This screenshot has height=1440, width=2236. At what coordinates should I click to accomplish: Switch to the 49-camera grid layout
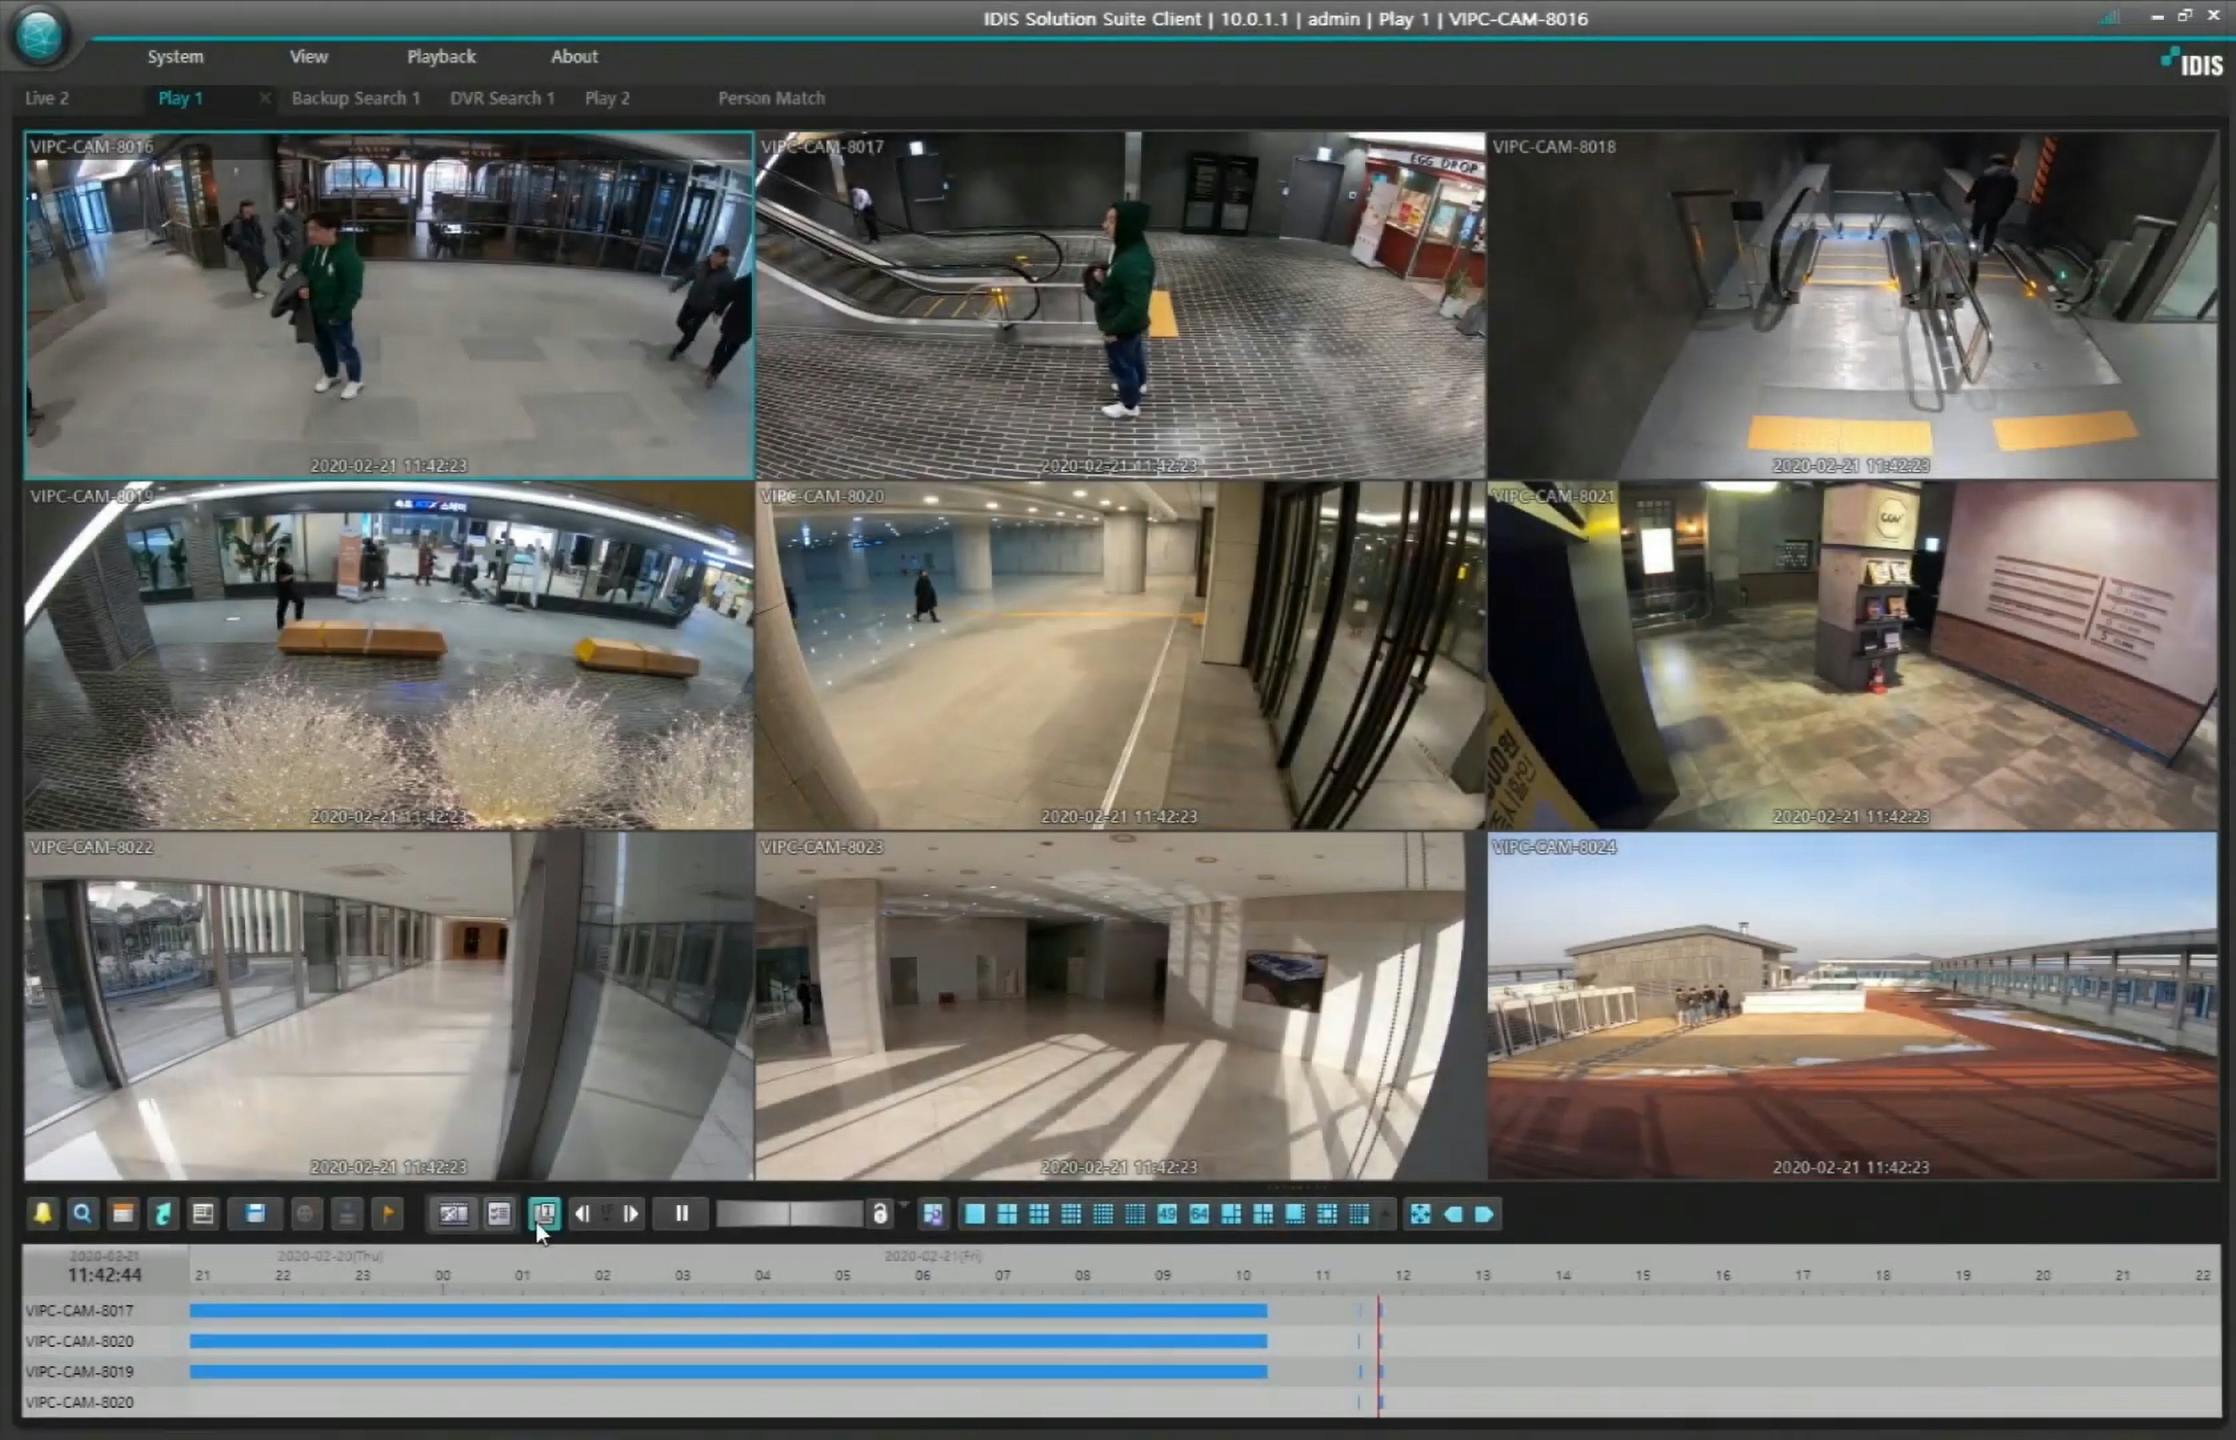click(x=1166, y=1213)
